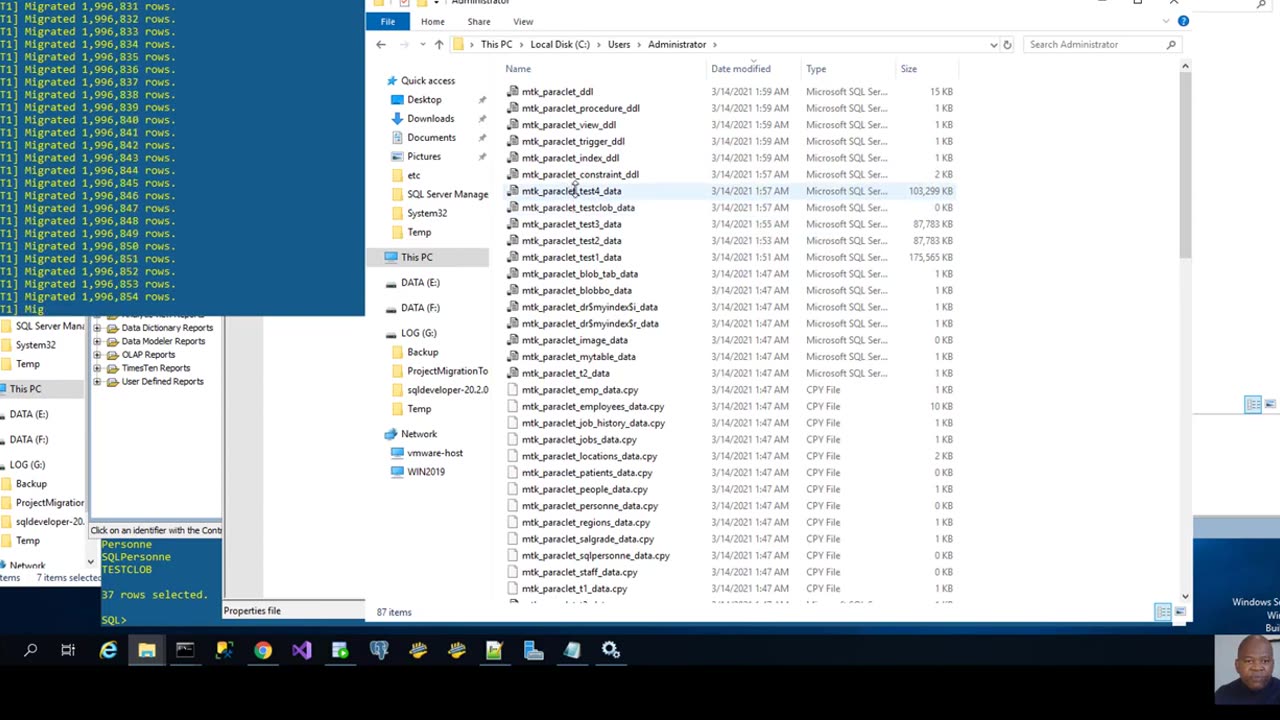Open the sqldeveloper-20.2.0 folder in the front Explorer
The width and height of the screenshot is (1280, 720).
[x=447, y=390]
